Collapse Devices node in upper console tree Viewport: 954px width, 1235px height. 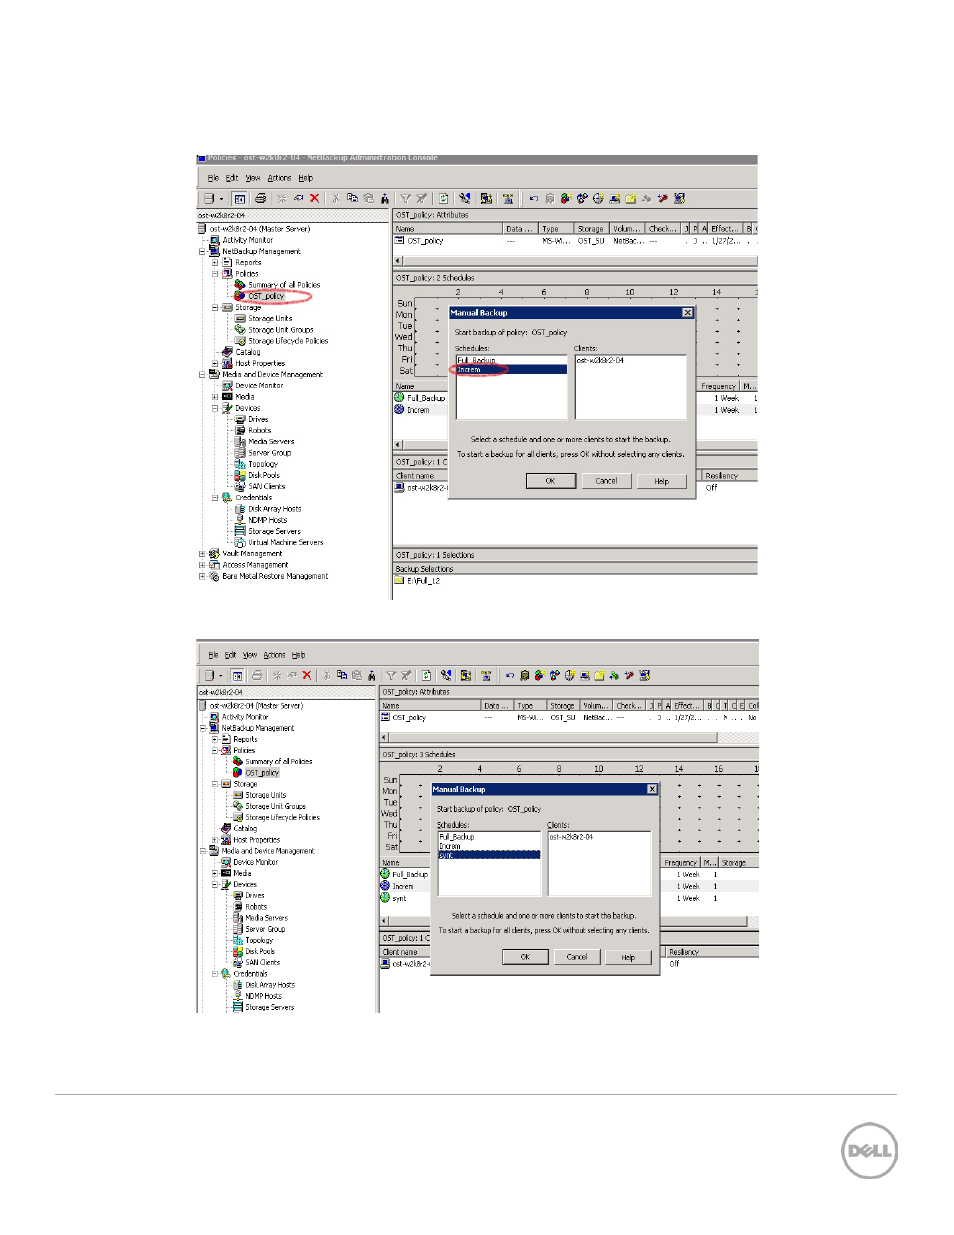215,408
